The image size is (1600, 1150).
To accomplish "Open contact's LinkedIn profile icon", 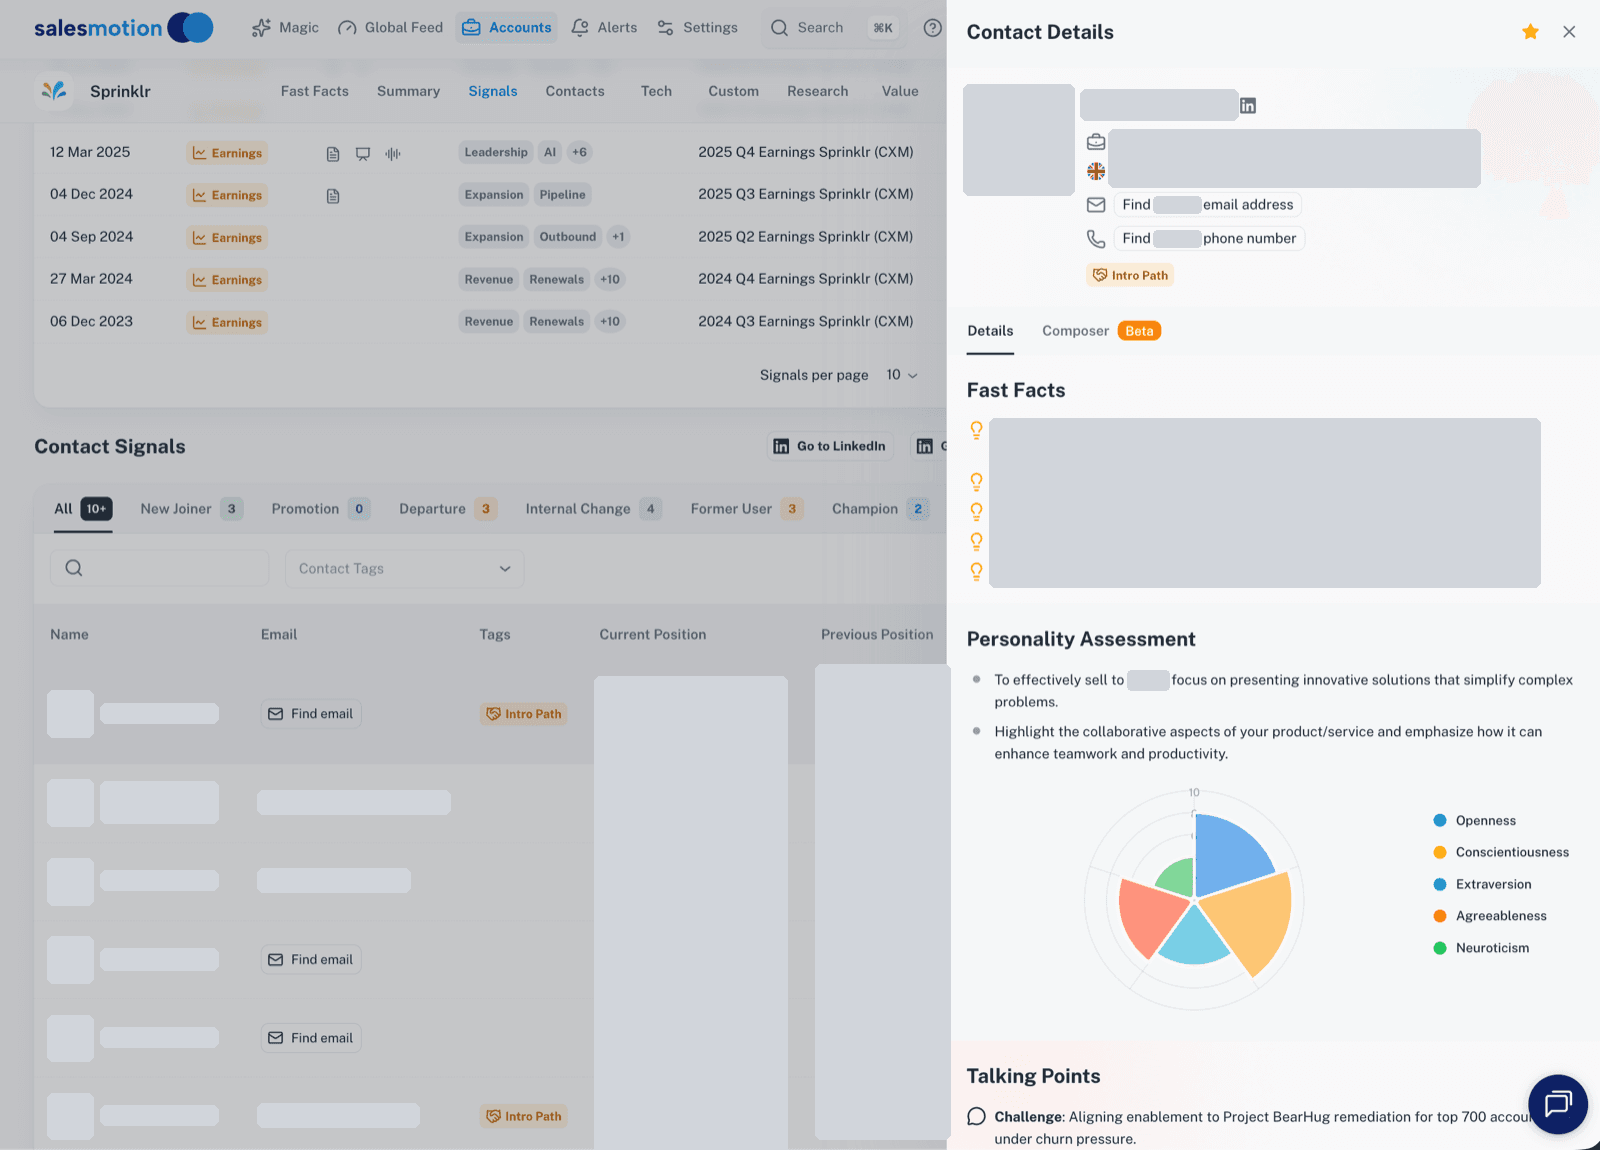I will (x=1248, y=106).
